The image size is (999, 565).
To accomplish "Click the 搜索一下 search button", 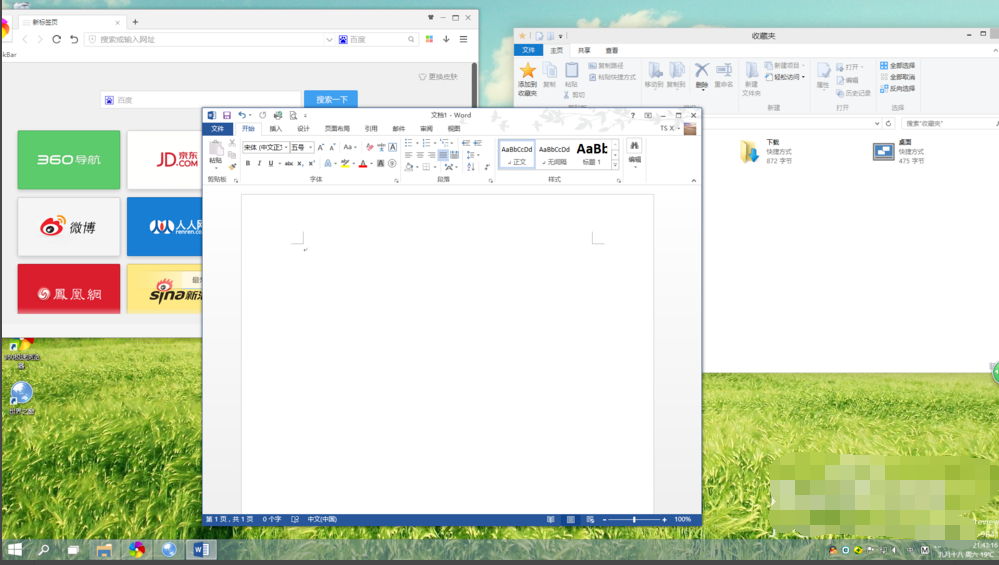I will pos(331,100).
